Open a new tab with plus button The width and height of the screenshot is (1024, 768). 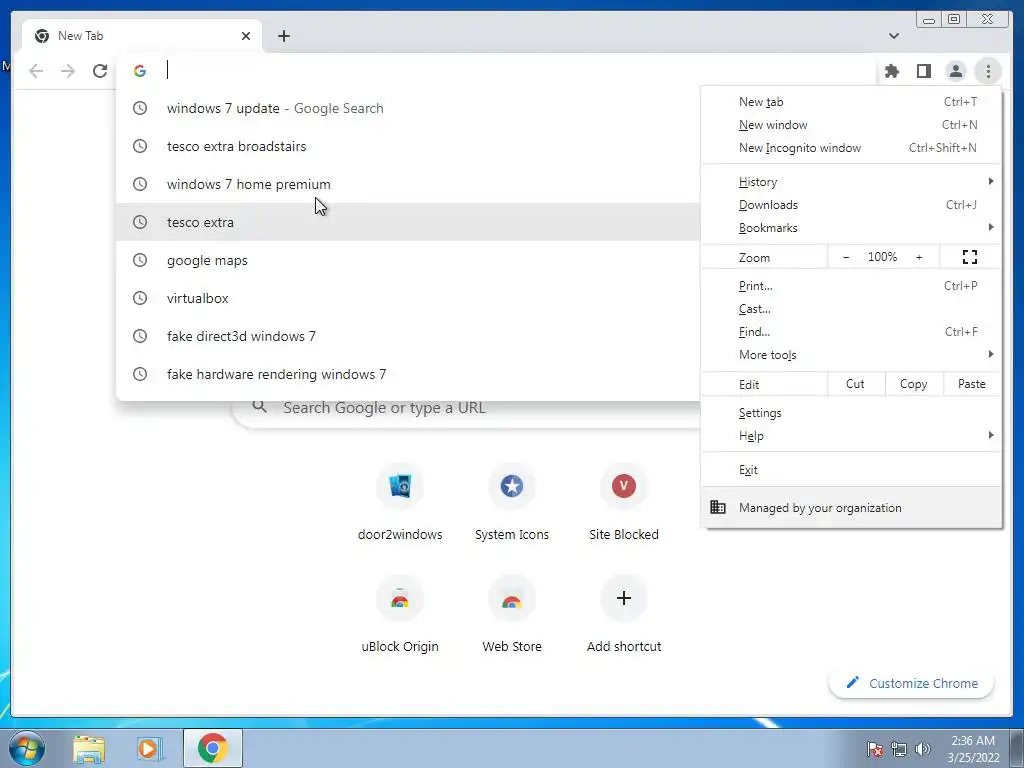click(x=283, y=36)
